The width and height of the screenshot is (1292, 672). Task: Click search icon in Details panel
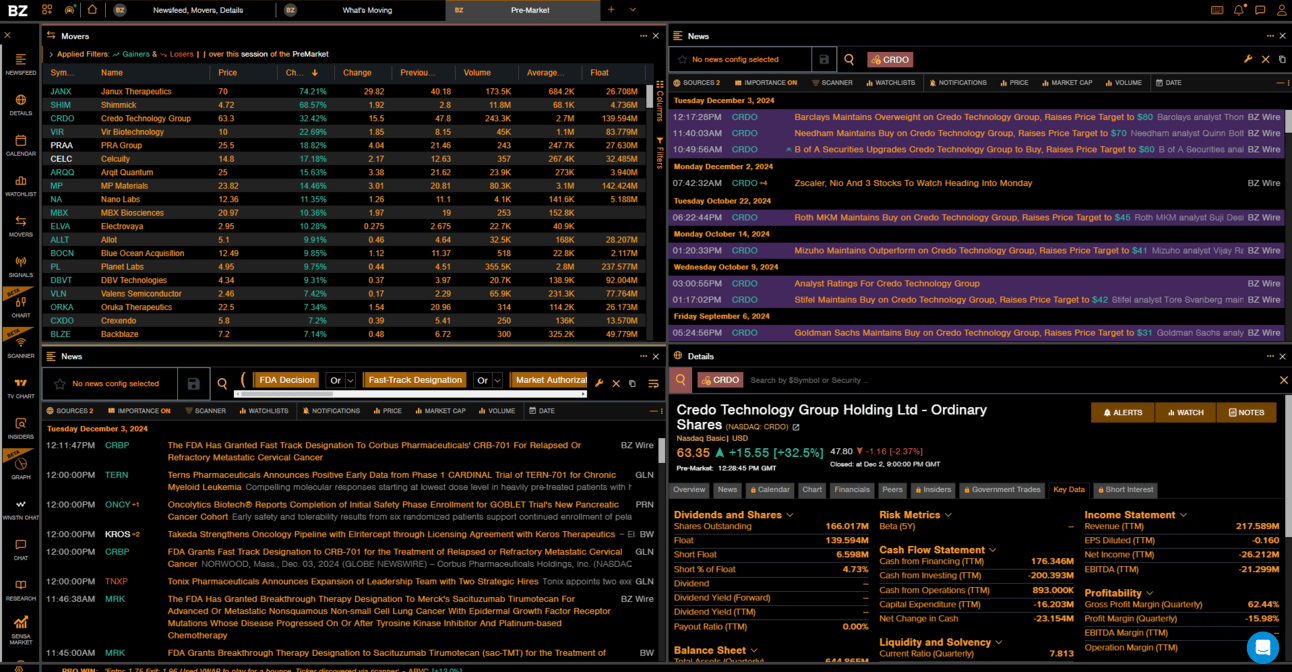pyautogui.click(x=681, y=380)
